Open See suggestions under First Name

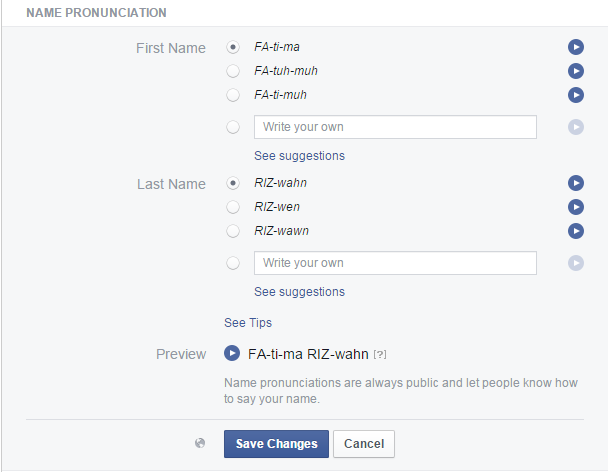299,156
